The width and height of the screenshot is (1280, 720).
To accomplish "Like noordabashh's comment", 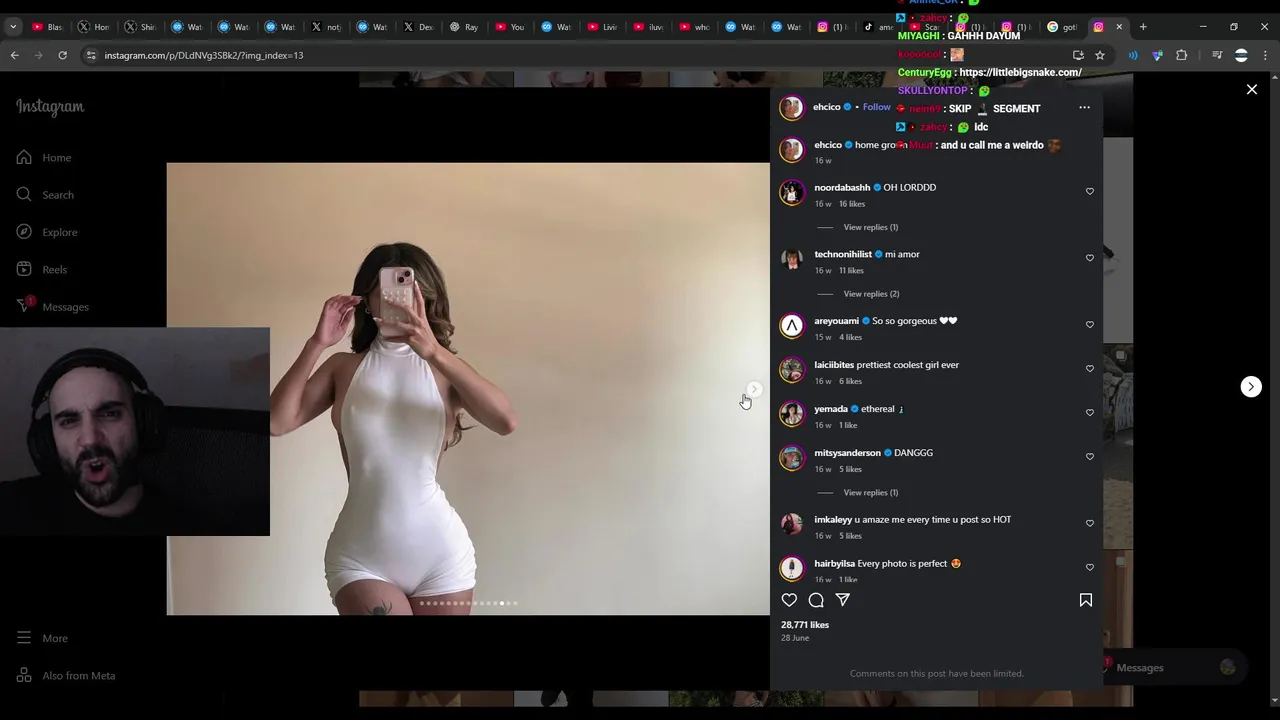I will pyautogui.click(x=1090, y=191).
